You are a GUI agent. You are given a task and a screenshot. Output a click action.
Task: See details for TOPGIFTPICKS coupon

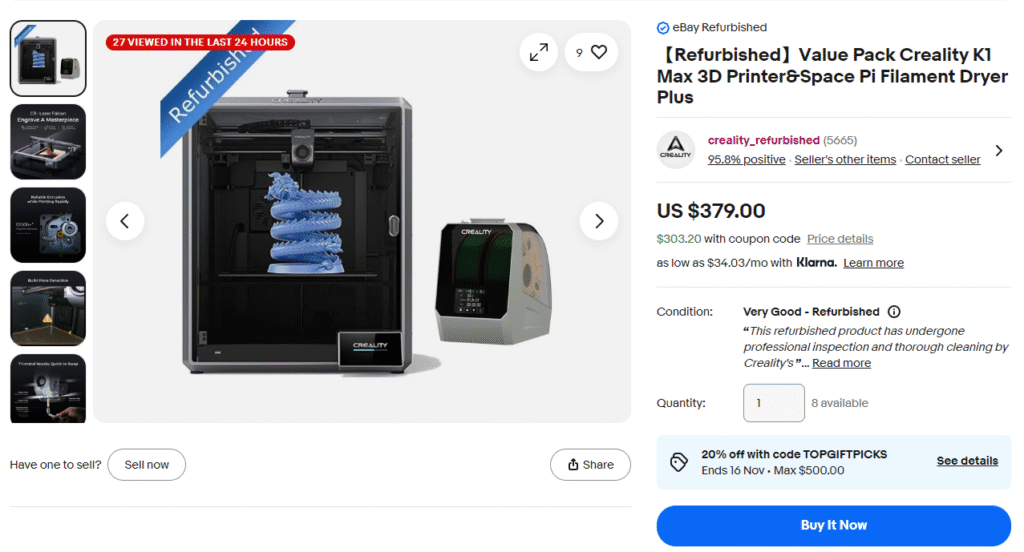pyautogui.click(x=967, y=461)
